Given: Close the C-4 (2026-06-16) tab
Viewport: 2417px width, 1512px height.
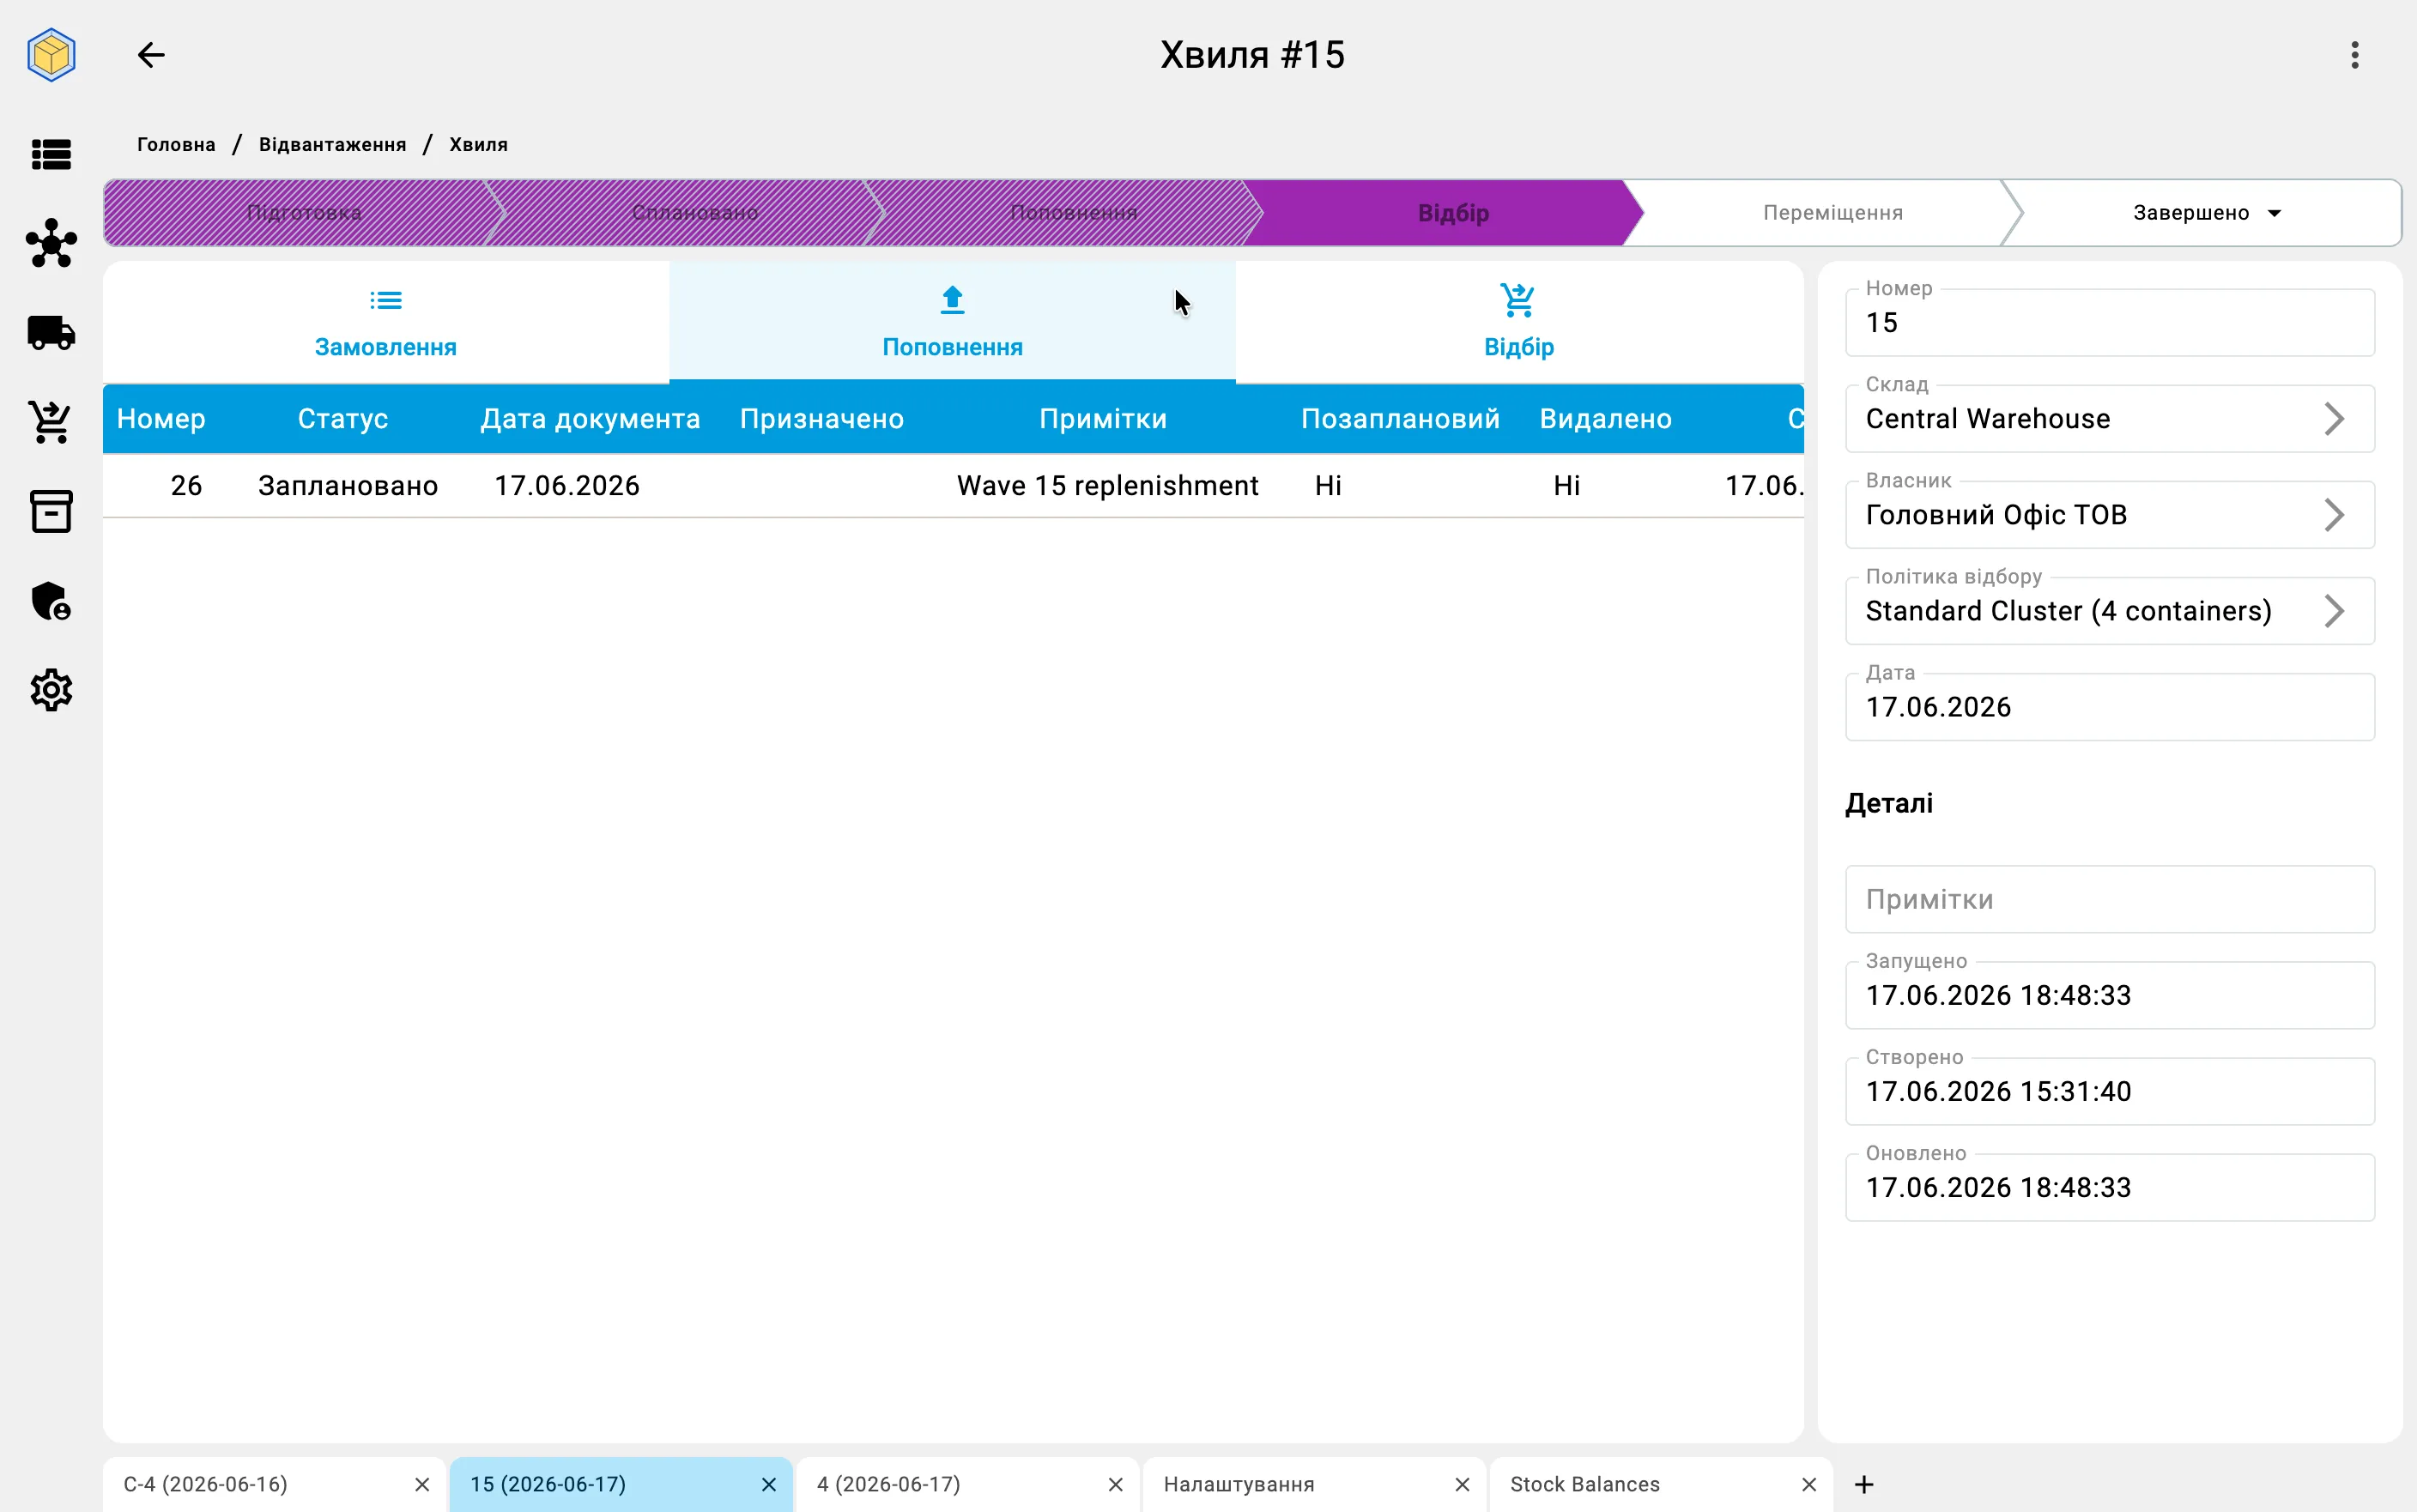Looking at the screenshot, I should pyautogui.click(x=422, y=1484).
